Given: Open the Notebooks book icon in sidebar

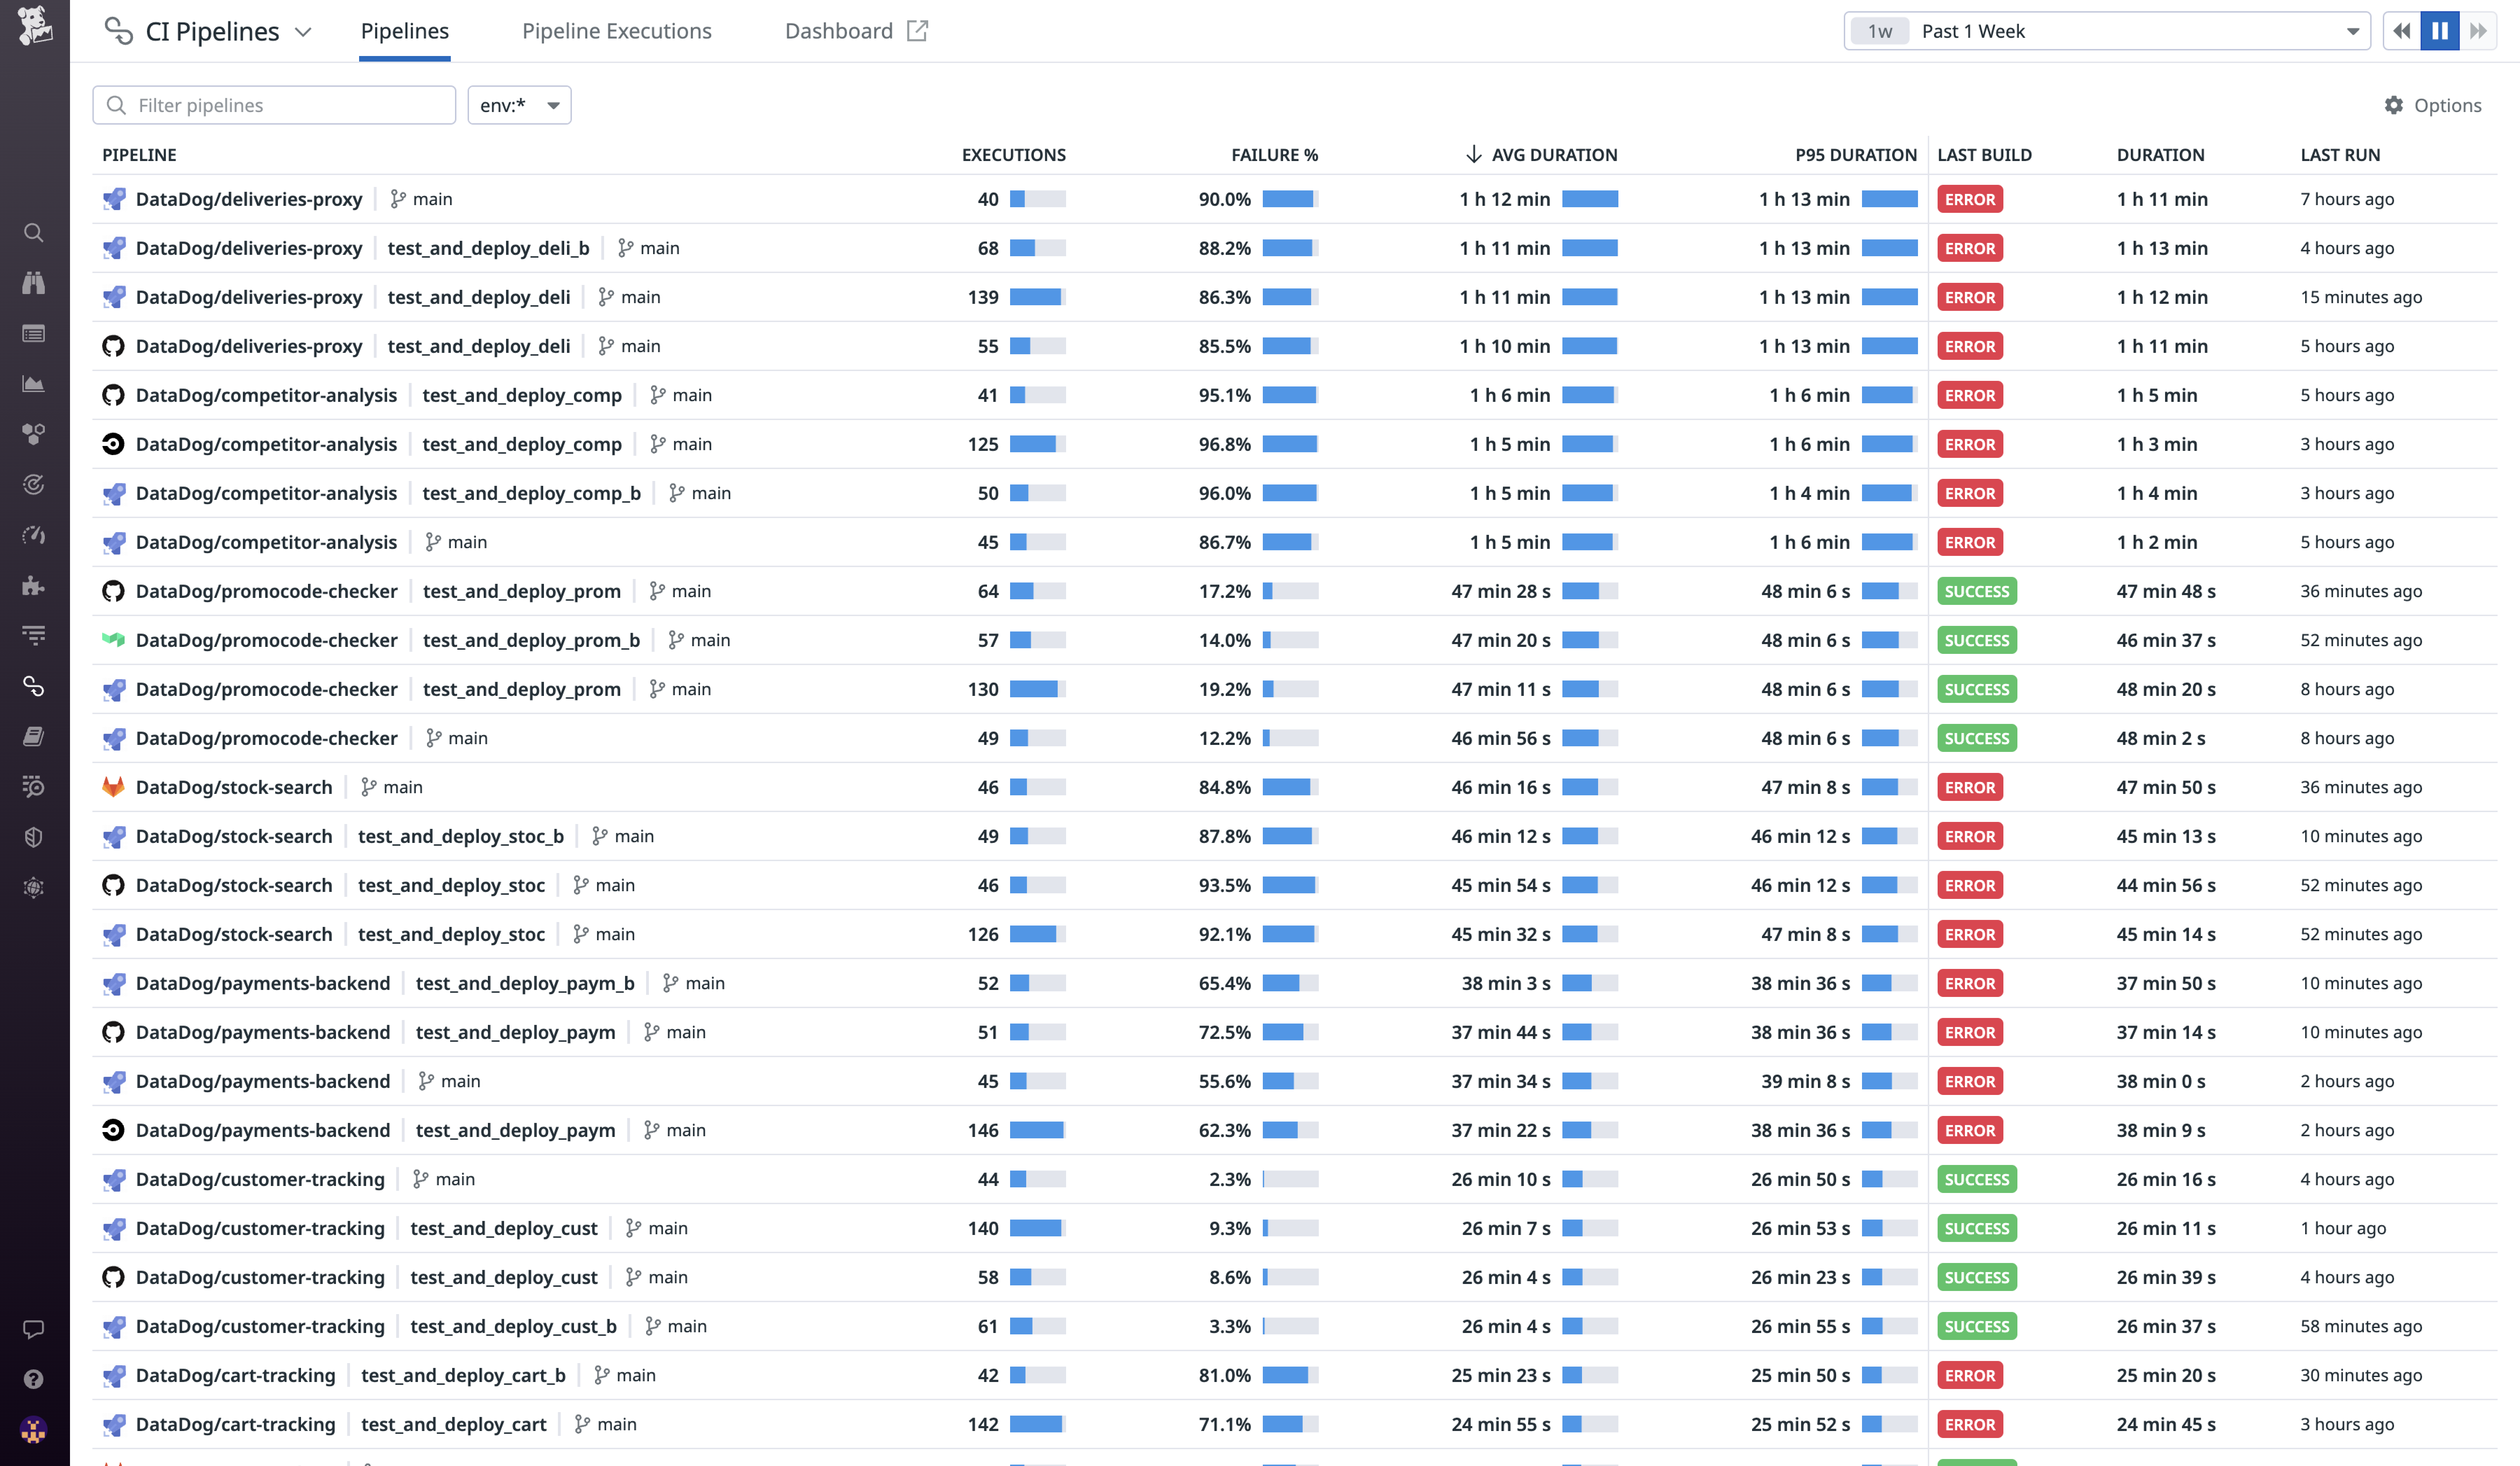Looking at the screenshot, I should click(x=34, y=737).
